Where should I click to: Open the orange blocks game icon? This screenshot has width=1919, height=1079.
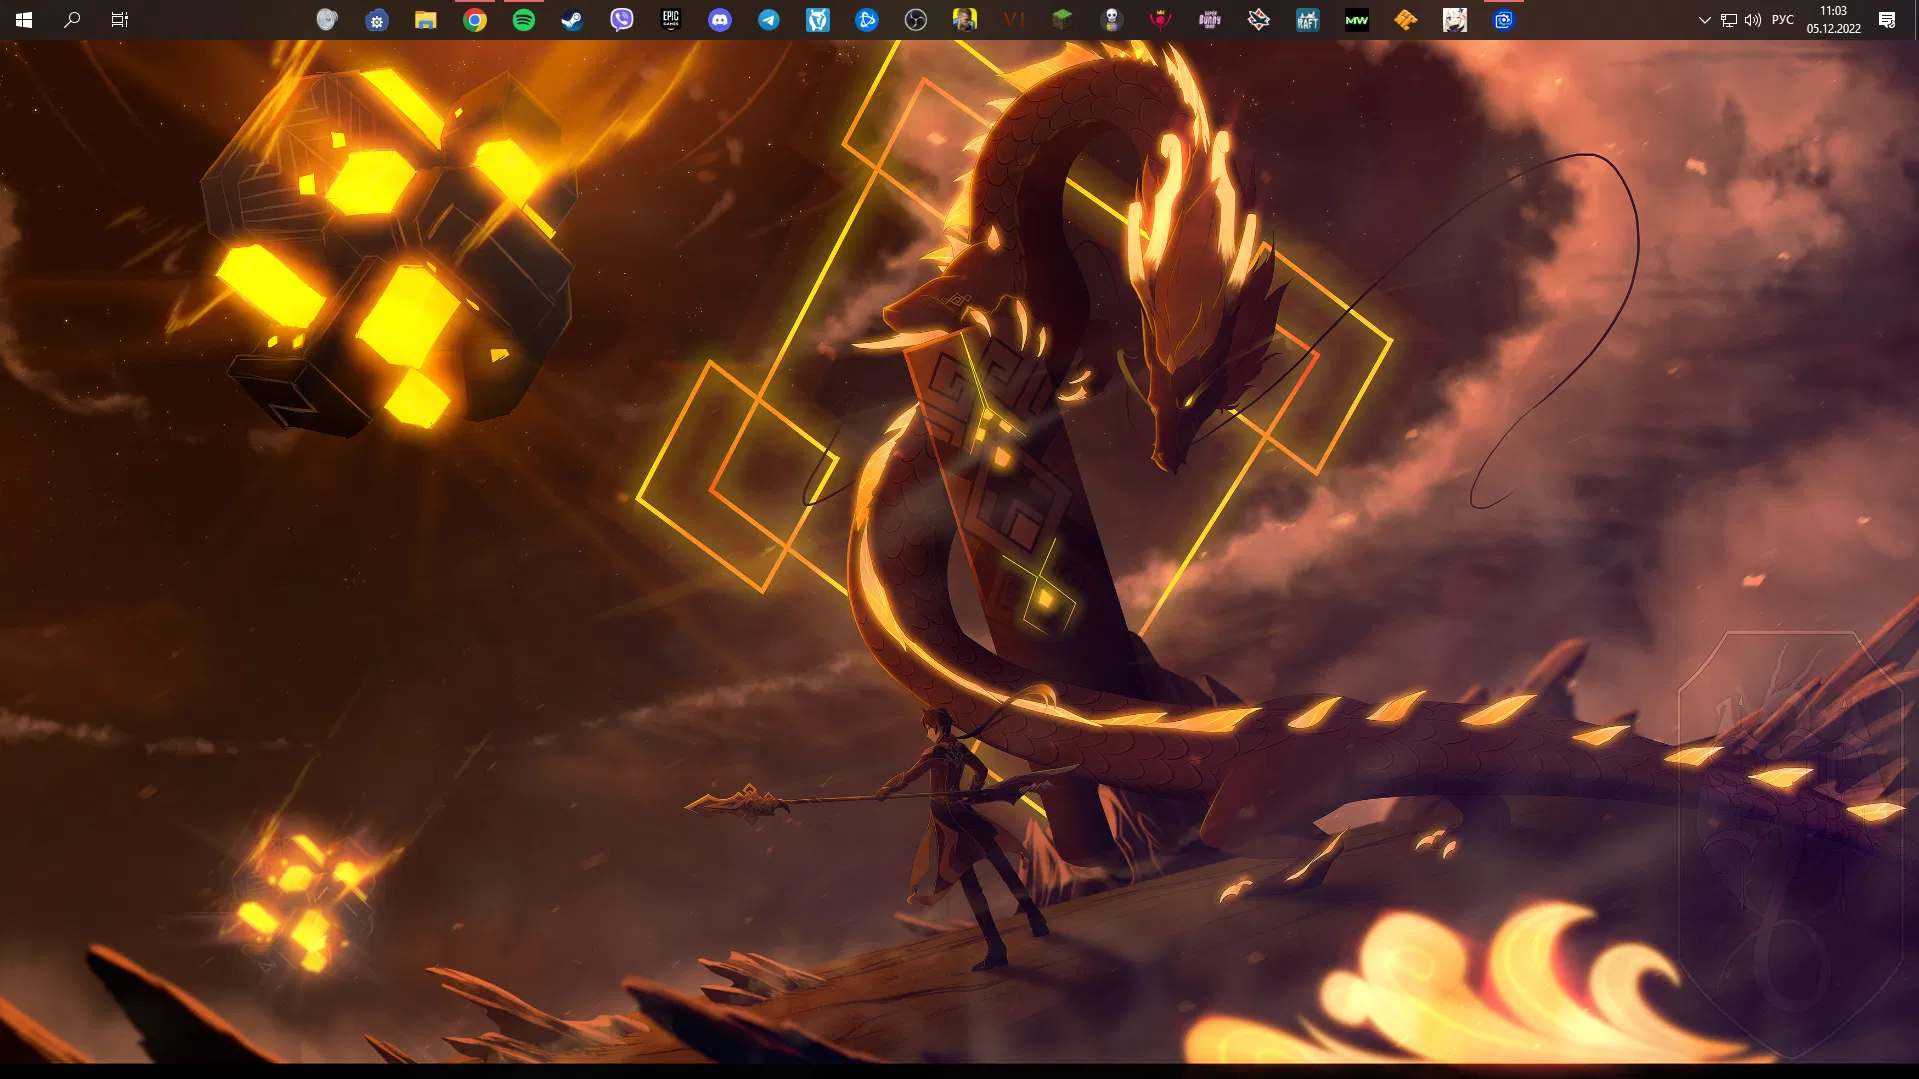pos(1406,20)
